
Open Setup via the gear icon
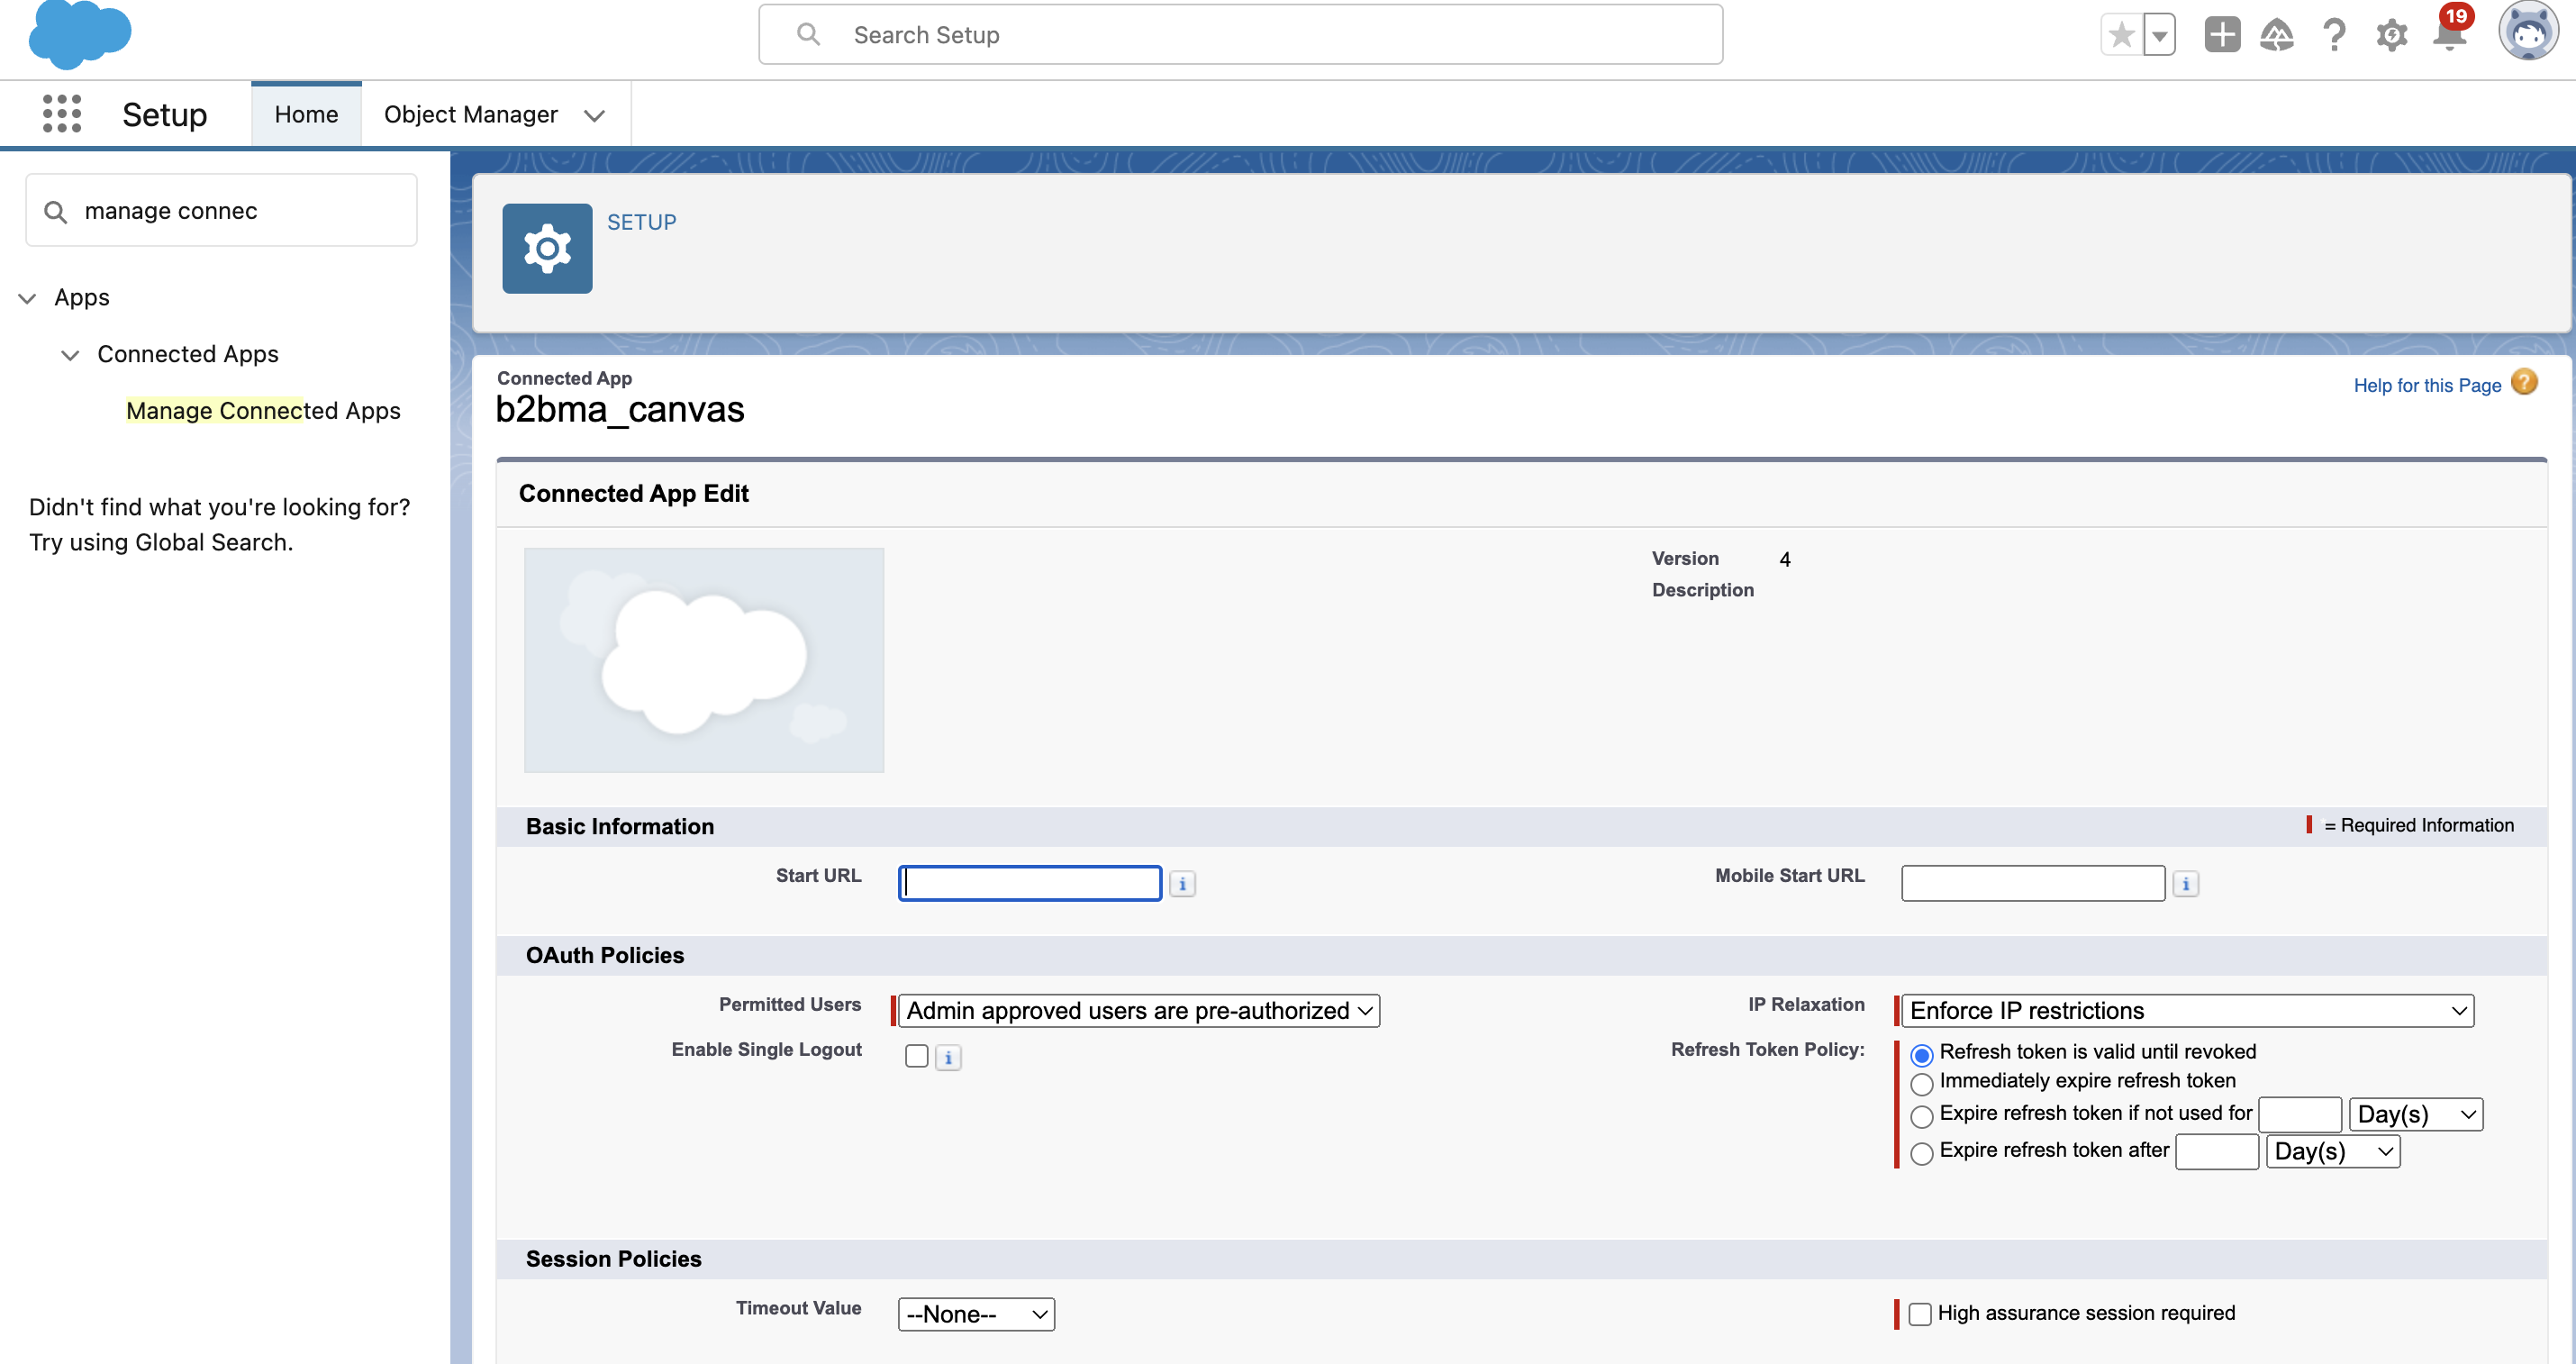[x=2391, y=36]
